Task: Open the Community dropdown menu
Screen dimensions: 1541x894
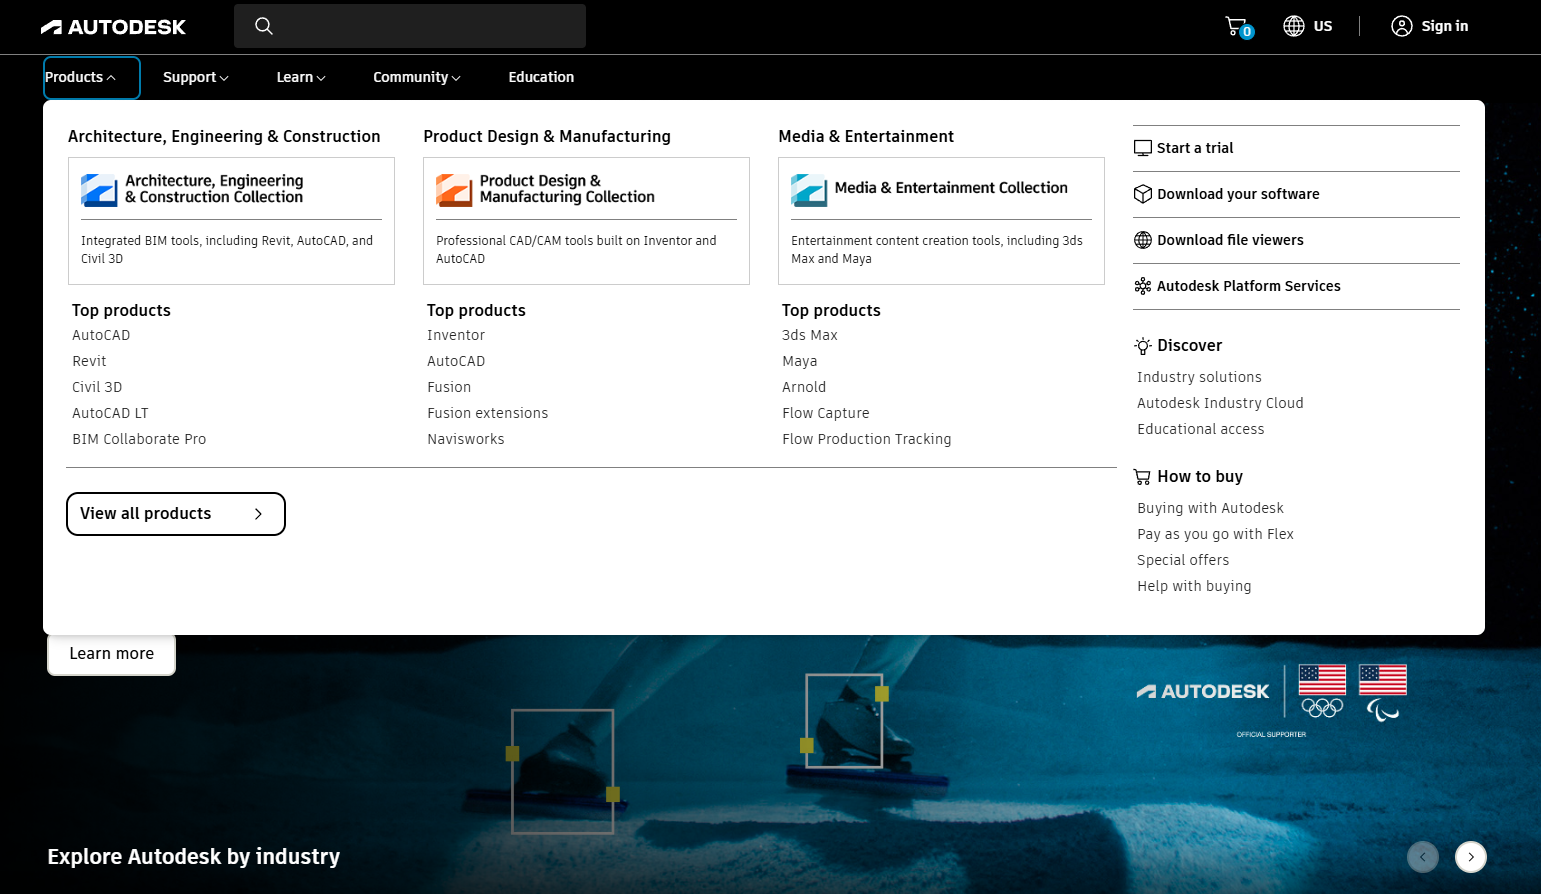Action: 416,77
